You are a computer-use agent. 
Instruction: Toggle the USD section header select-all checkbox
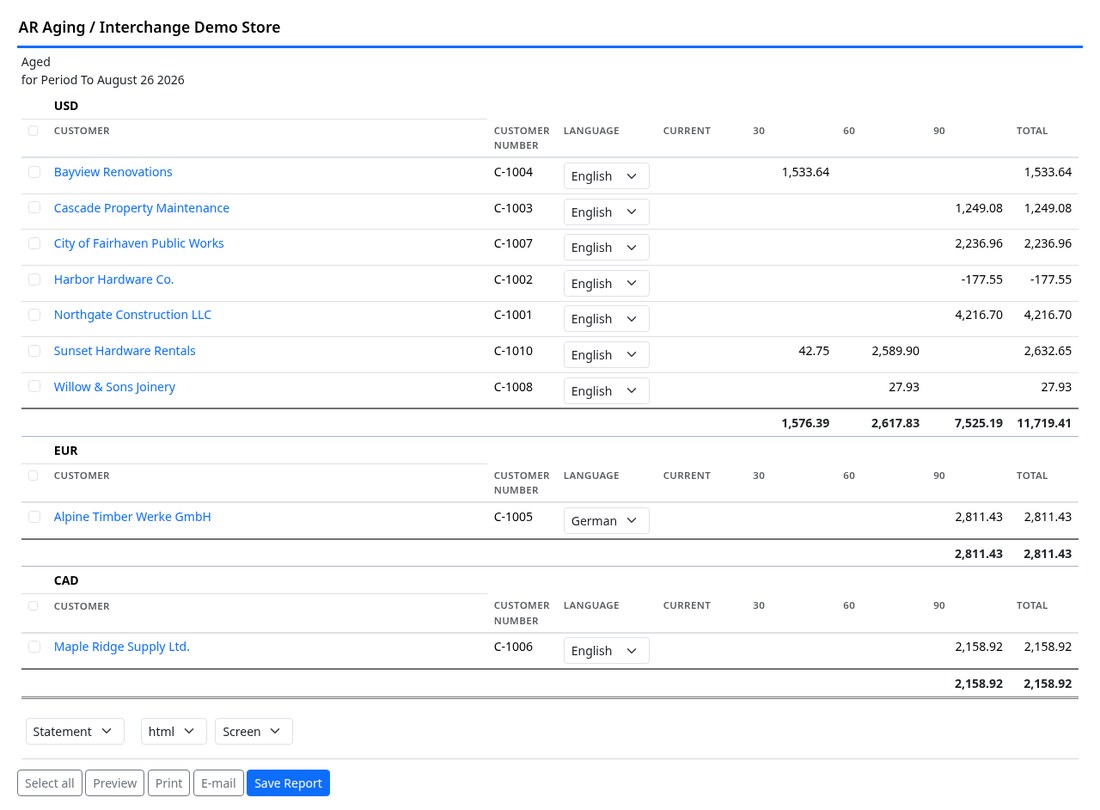(x=33, y=130)
